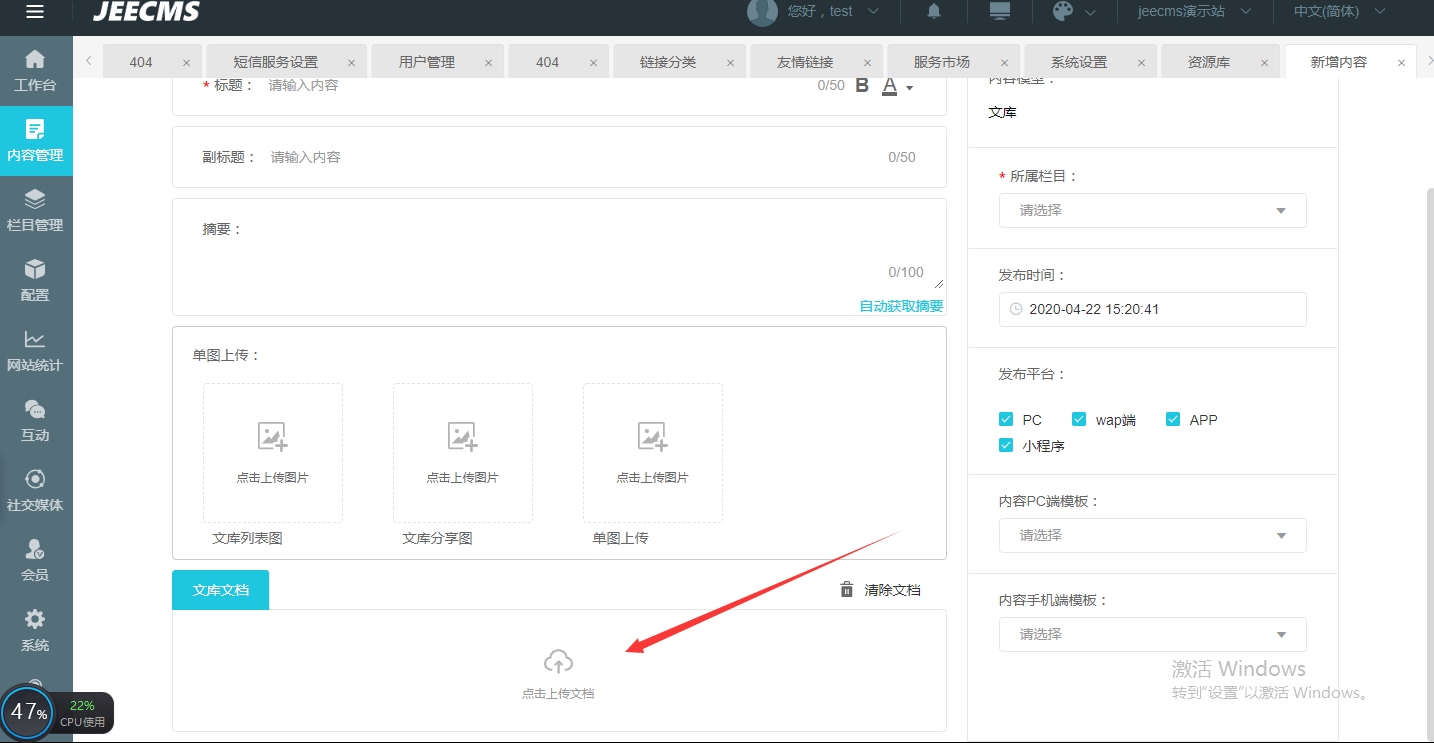
Task: Open the 网站统计 chart icon
Action: pyautogui.click(x=35, y=339)
